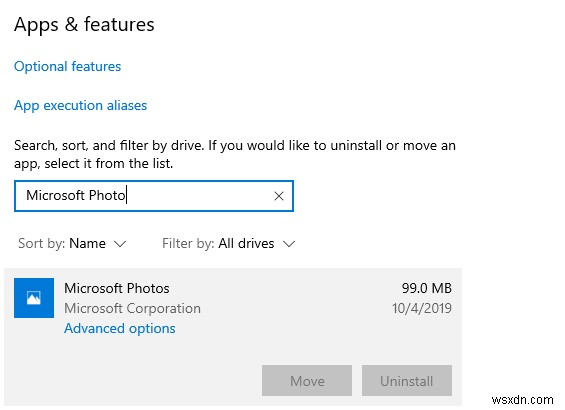Clear the search box with the X icon
This screenshot has height=410, width=565.
pos(279,196)
